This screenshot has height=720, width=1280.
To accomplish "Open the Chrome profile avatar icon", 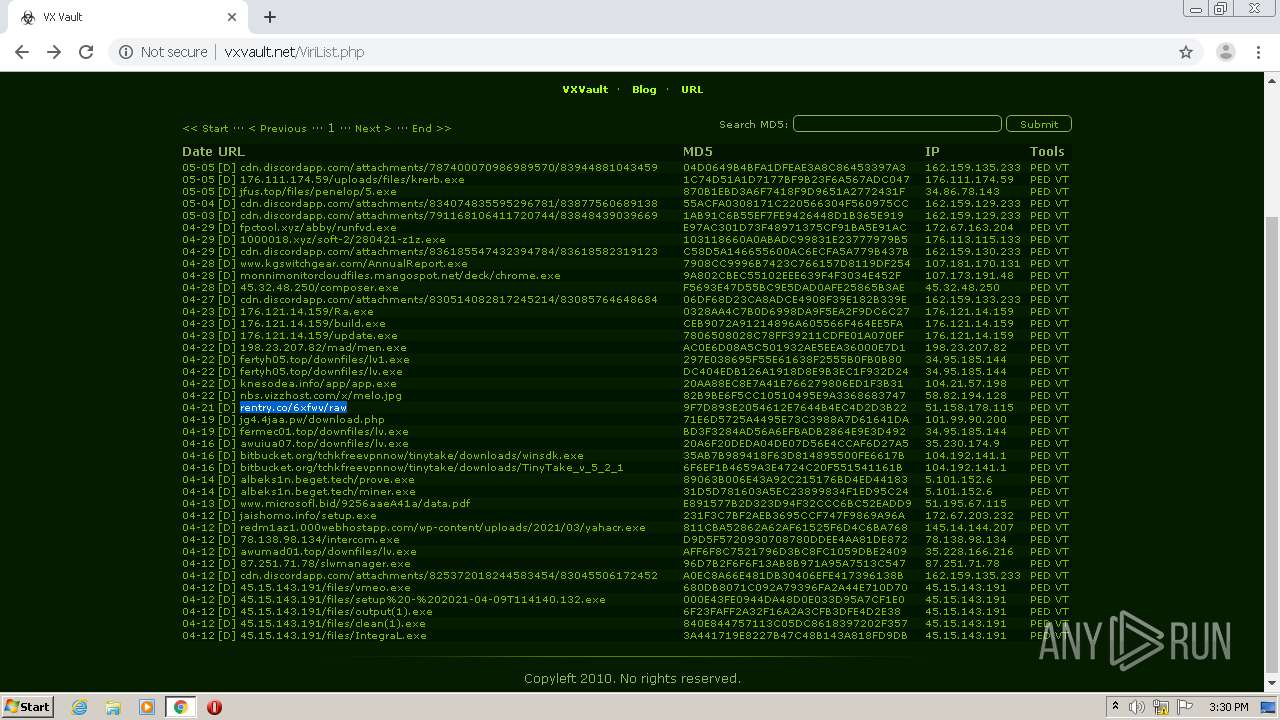I will click(1225, 52).
